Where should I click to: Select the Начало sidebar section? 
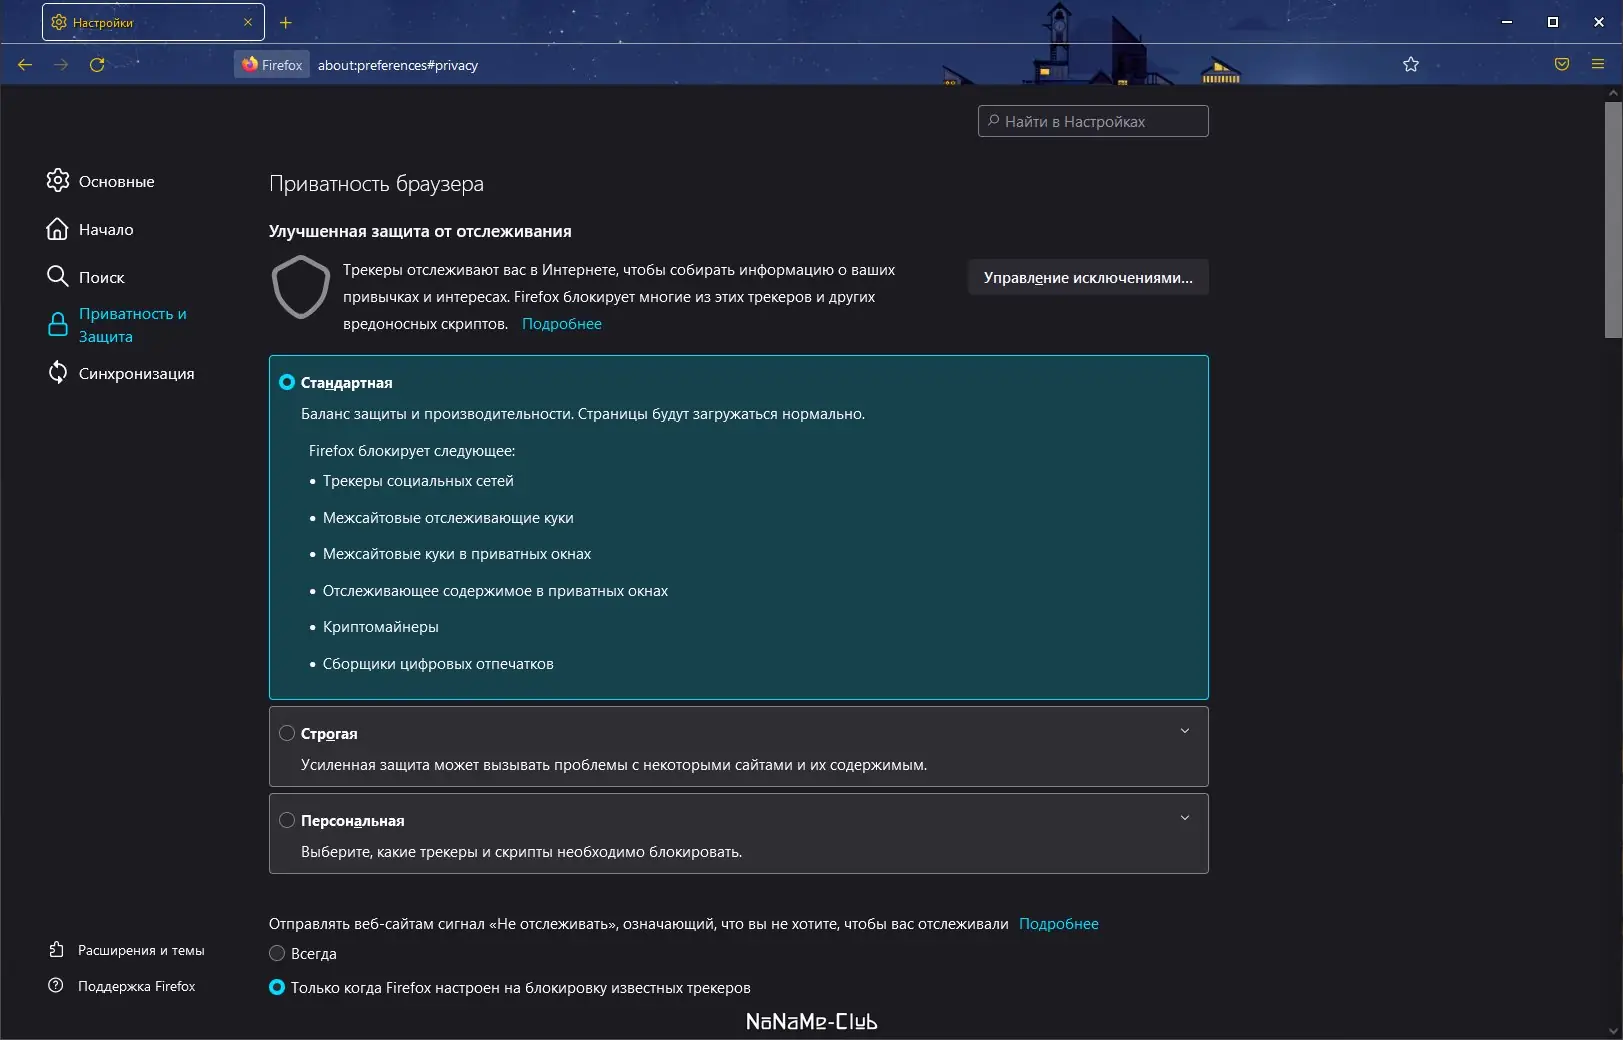click(x=106, y=229)
